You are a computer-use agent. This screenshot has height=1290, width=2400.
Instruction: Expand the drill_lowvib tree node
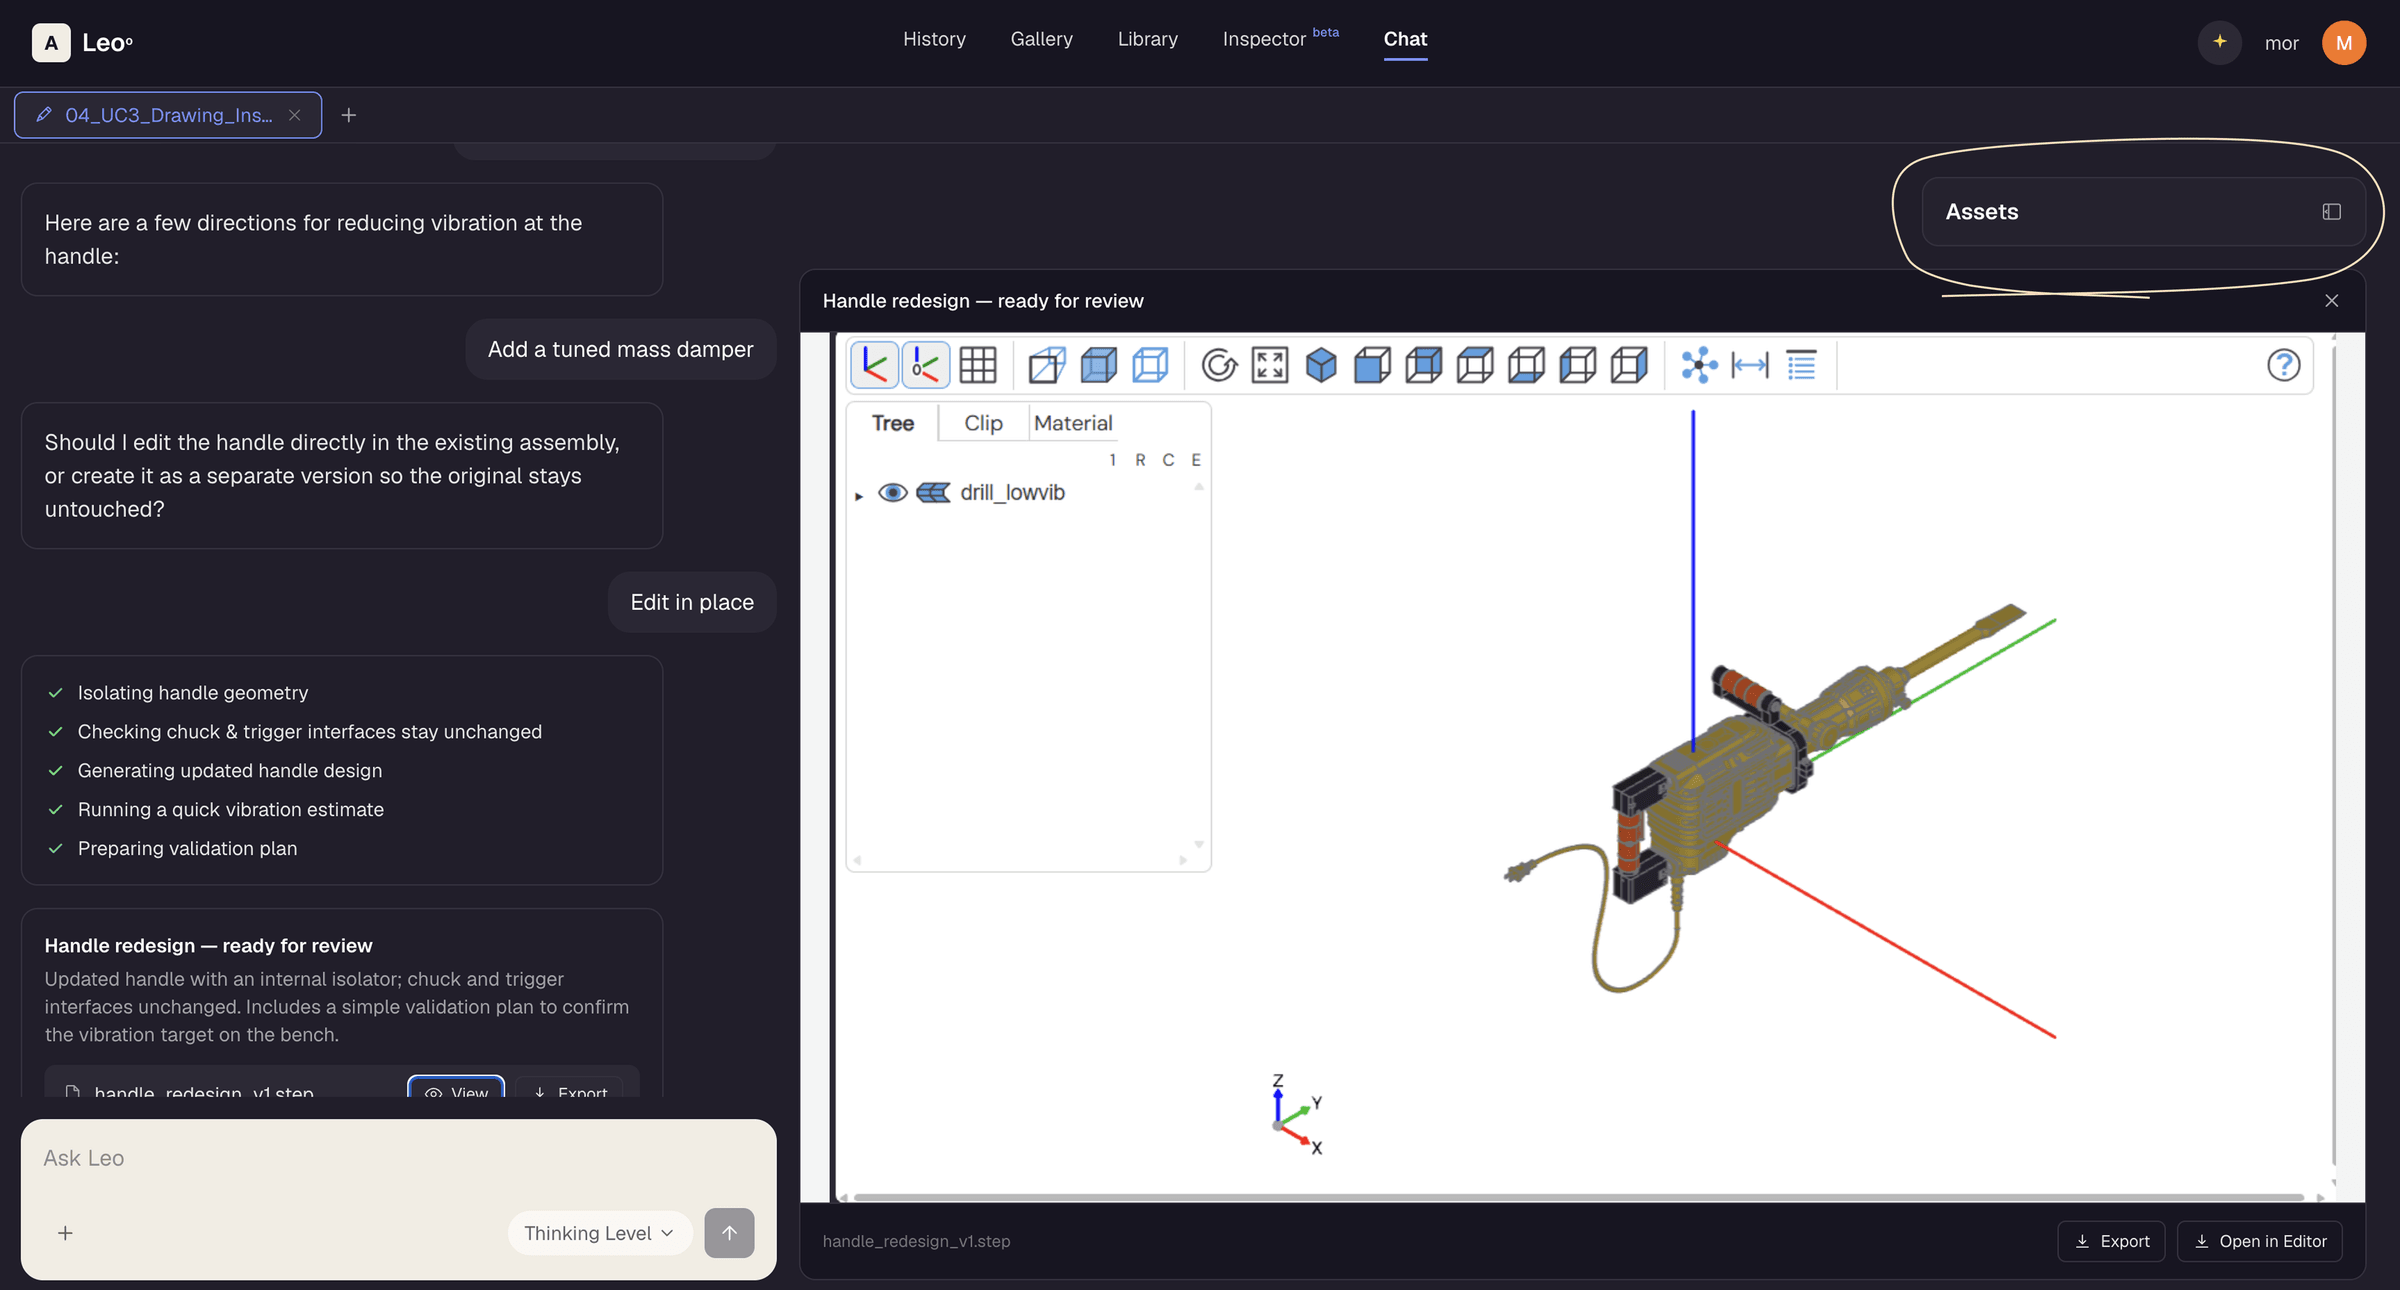(859, 495)
